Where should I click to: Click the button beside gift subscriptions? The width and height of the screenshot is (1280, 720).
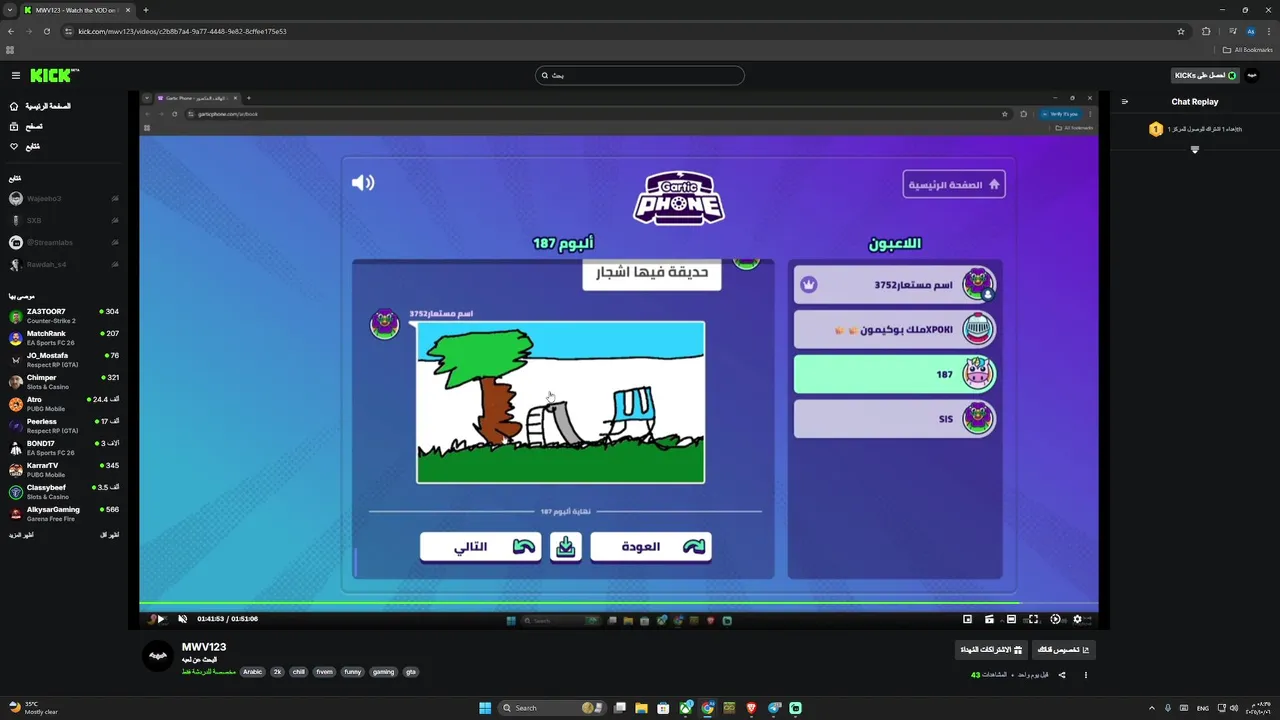tap(1064, 650)
